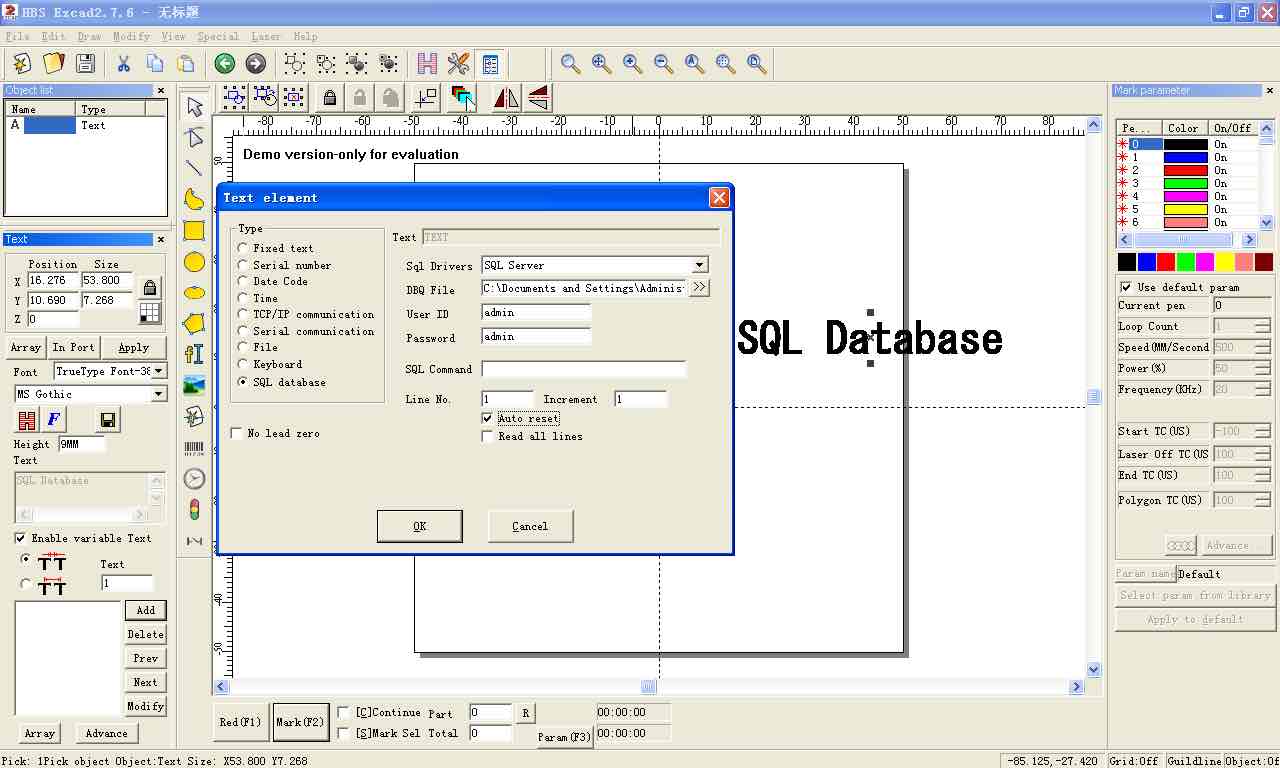Open the TrueType font type dropdown

click(x=158, y=371)
